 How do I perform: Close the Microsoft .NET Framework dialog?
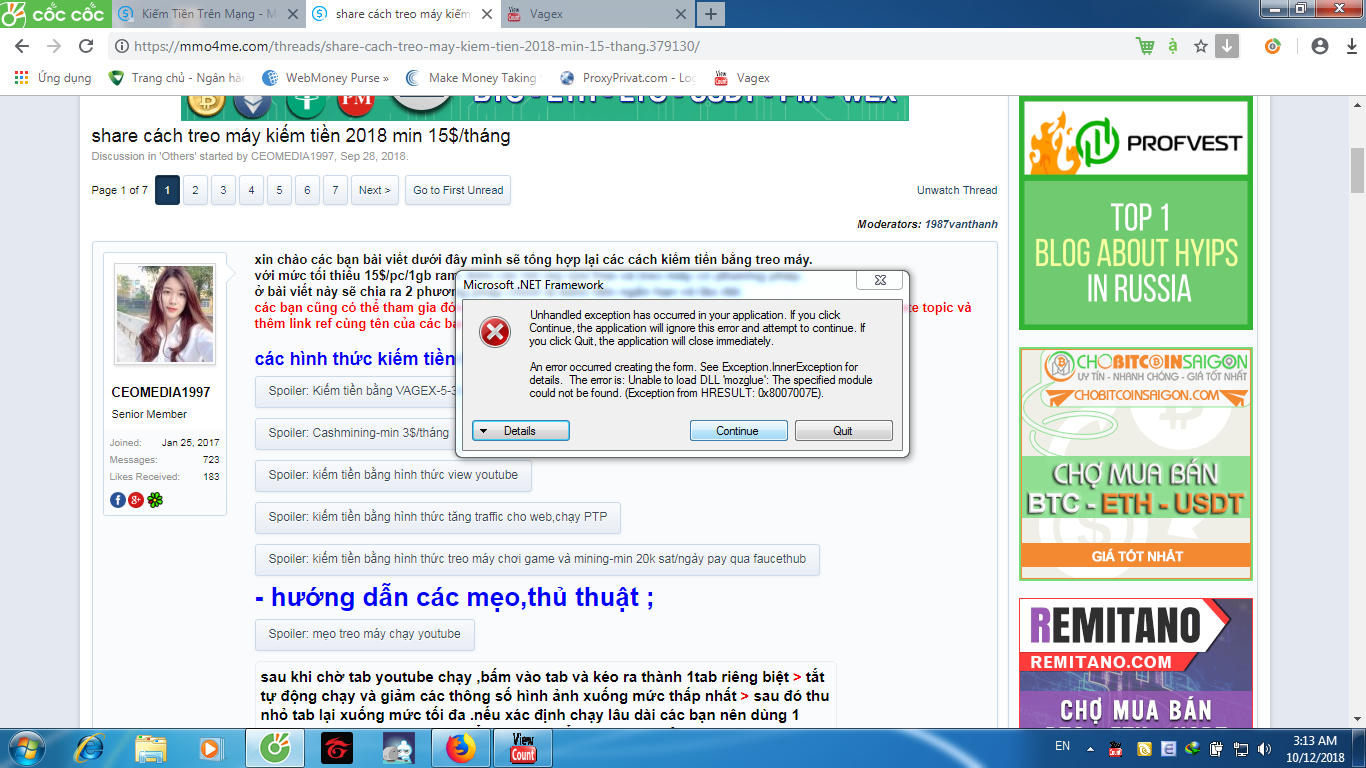880,281
